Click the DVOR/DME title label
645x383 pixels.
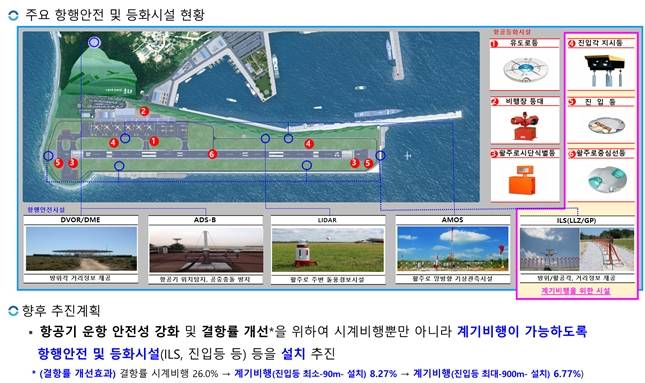point(80,220)
